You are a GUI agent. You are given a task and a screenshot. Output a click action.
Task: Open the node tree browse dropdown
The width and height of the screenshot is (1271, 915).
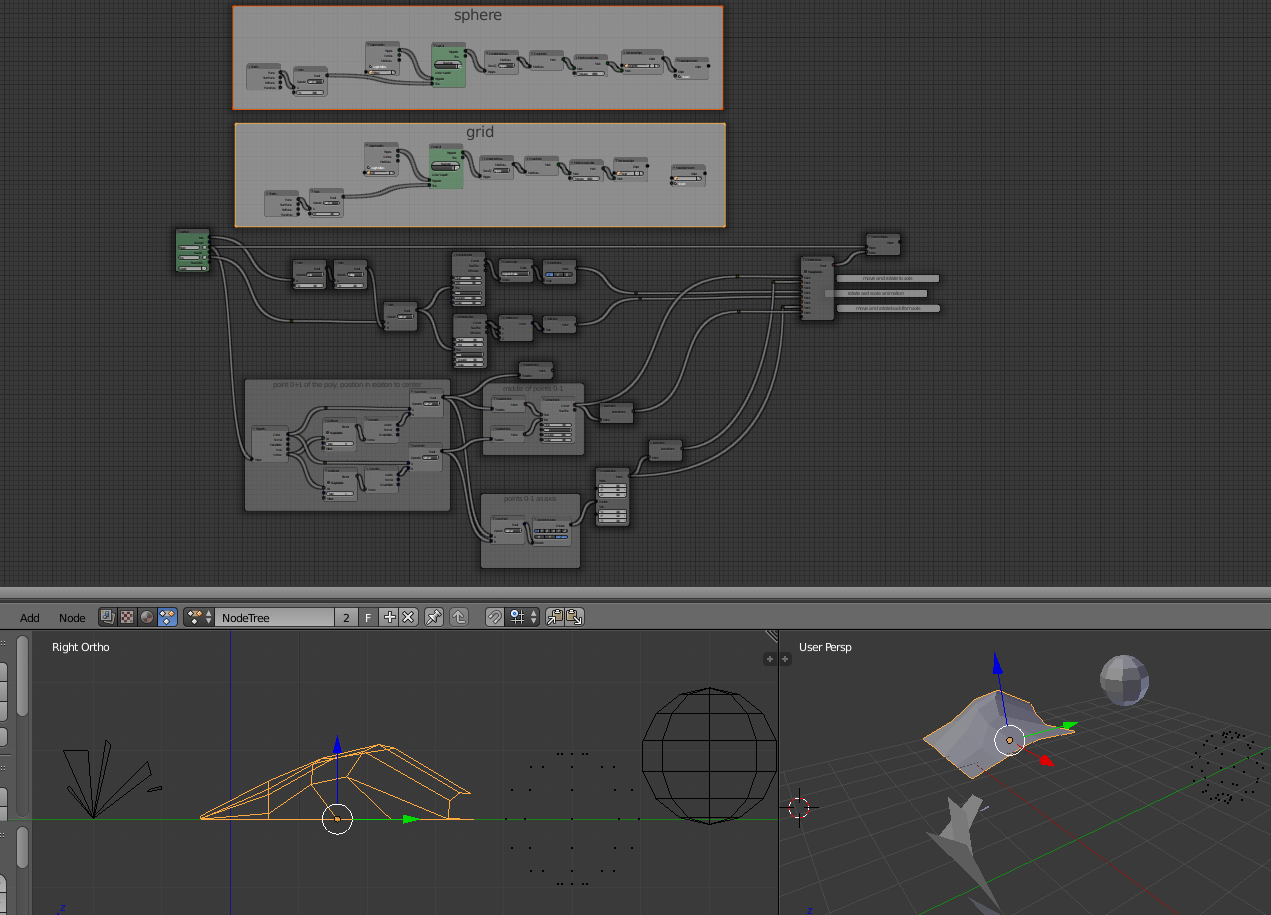point(198,617)
